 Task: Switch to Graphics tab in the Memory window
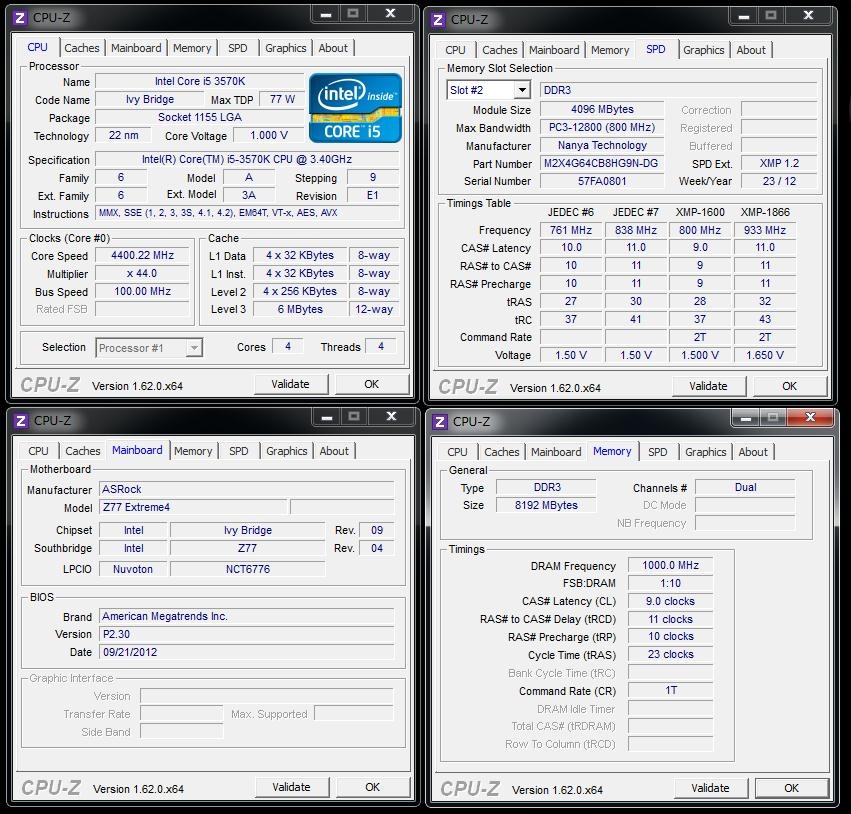point(706,453)
